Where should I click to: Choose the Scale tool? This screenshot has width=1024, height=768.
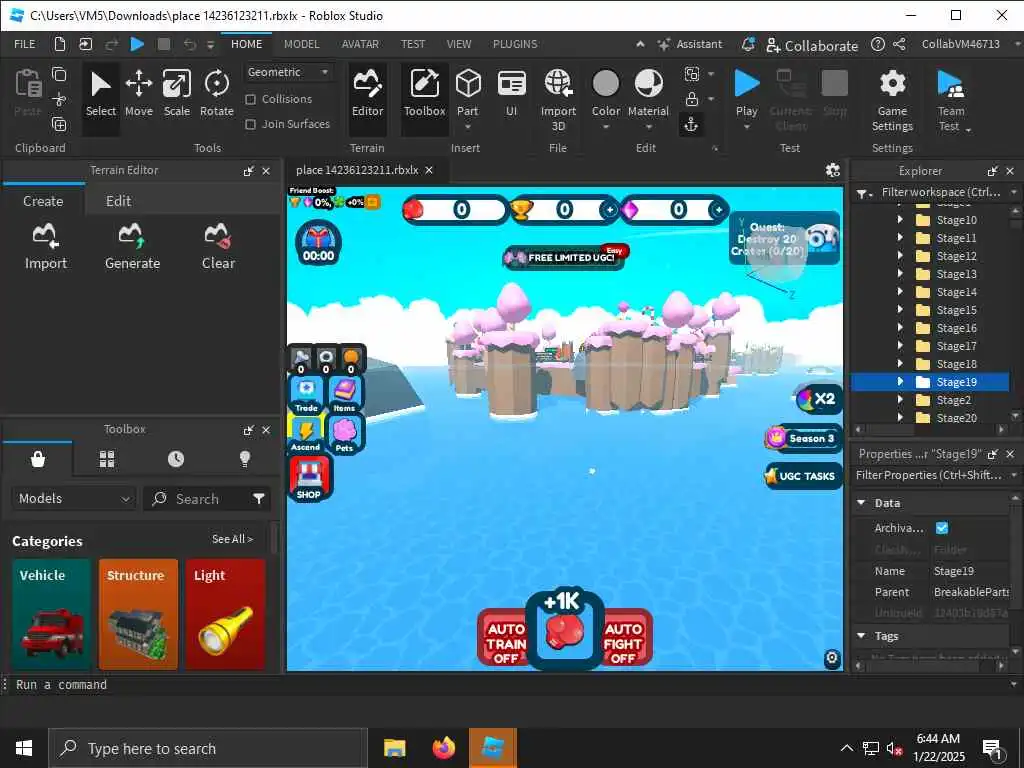[x=176, y=94]
